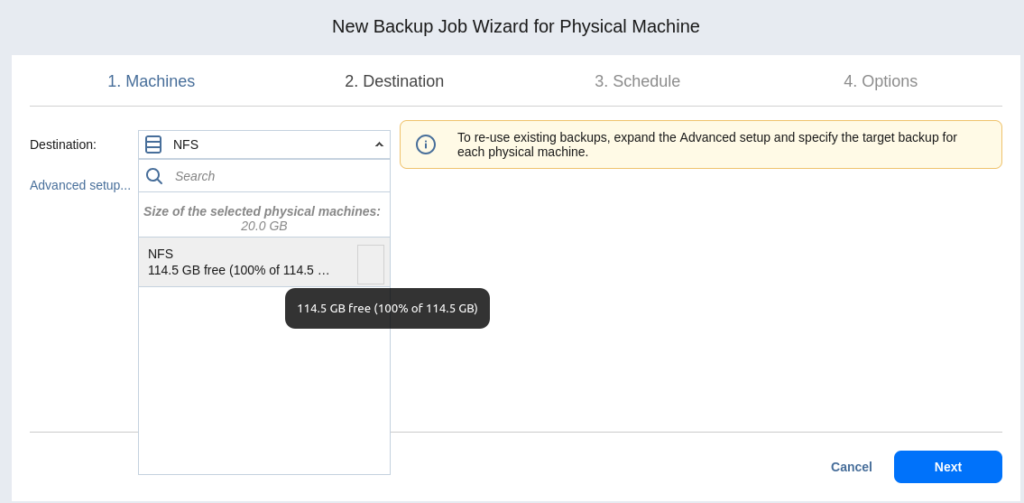The image size is (1024, 503).
Task: Select the NFS repository list entry
Action: [240, 262]
